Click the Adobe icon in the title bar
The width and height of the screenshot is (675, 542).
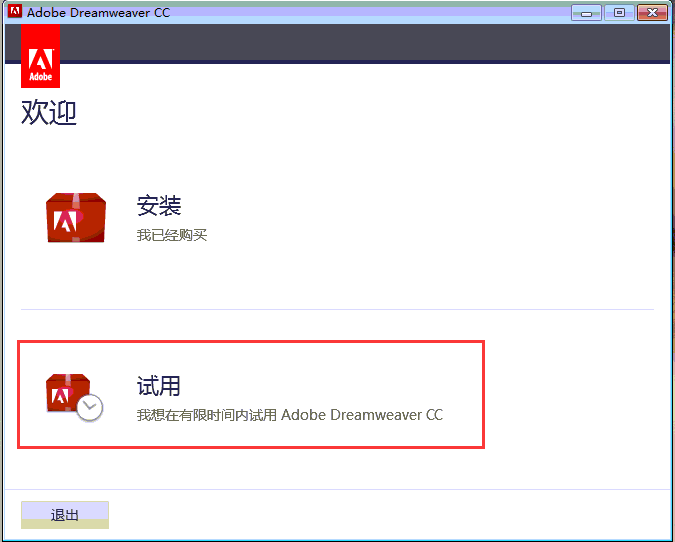(15, 12)
